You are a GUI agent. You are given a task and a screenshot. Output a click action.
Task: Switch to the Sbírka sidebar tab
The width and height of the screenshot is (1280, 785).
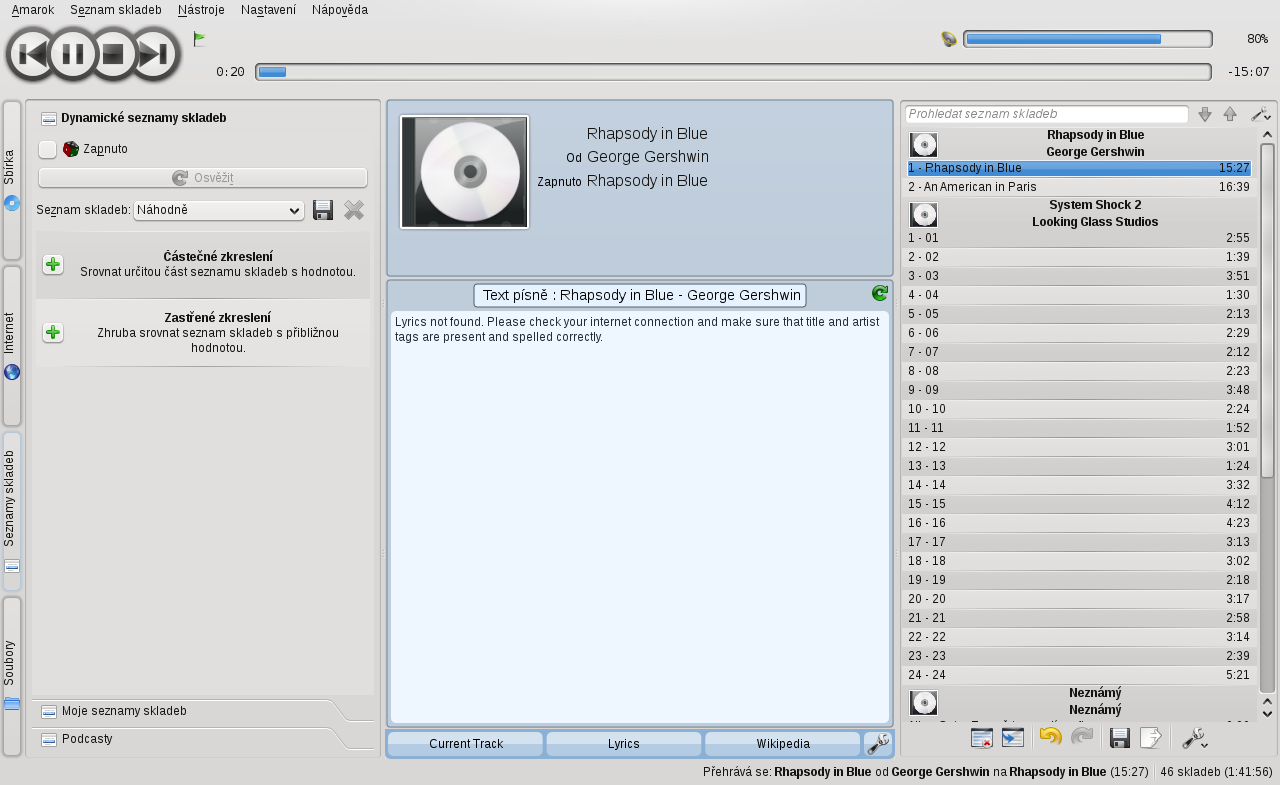pos(12,181)
